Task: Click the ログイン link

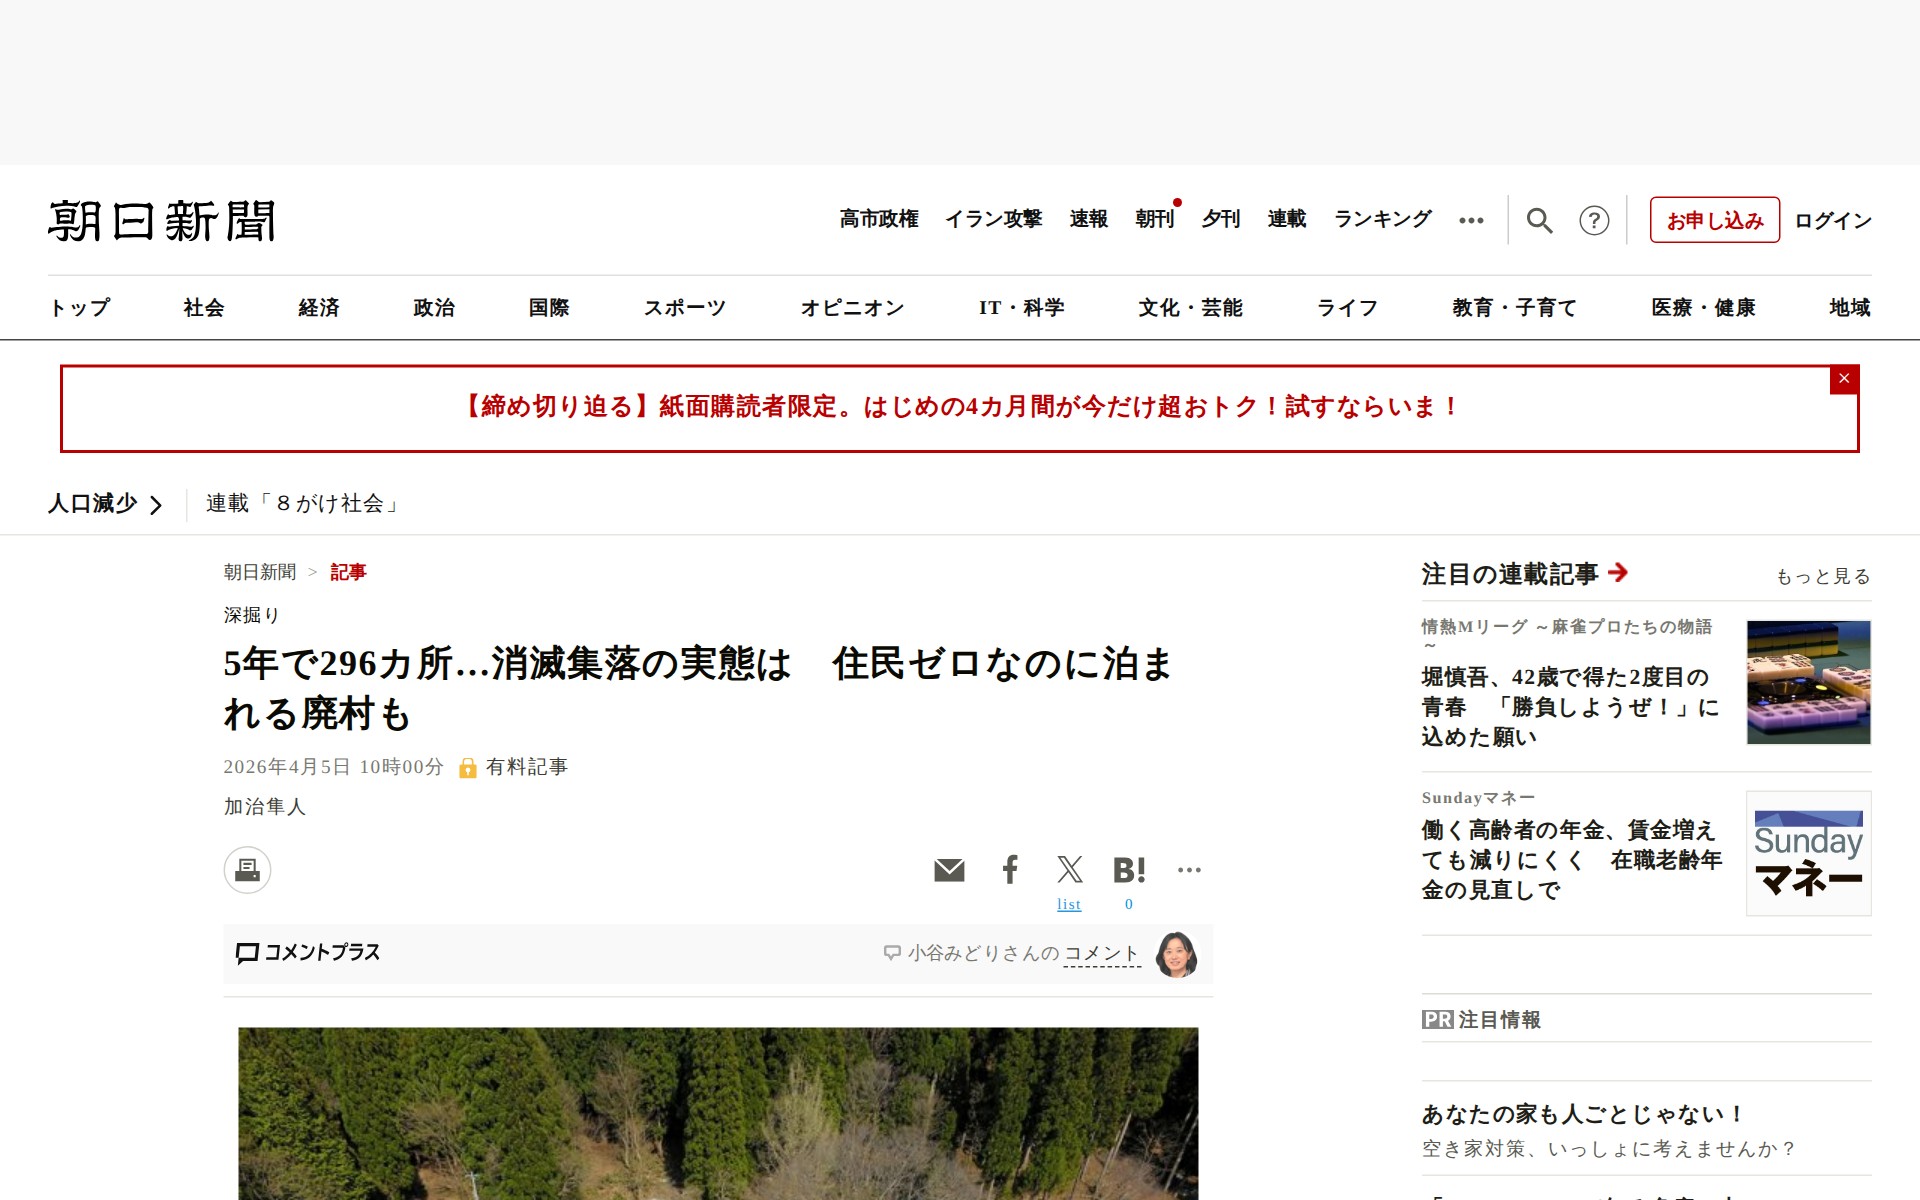Action: click(1832, 220)
